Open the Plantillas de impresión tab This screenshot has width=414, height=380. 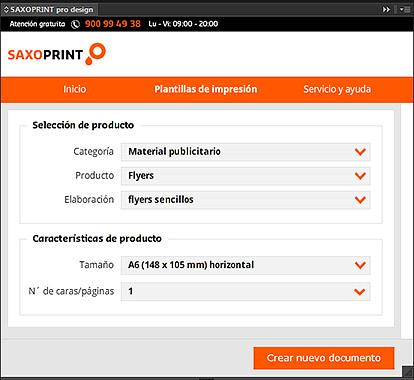point(206,89)
